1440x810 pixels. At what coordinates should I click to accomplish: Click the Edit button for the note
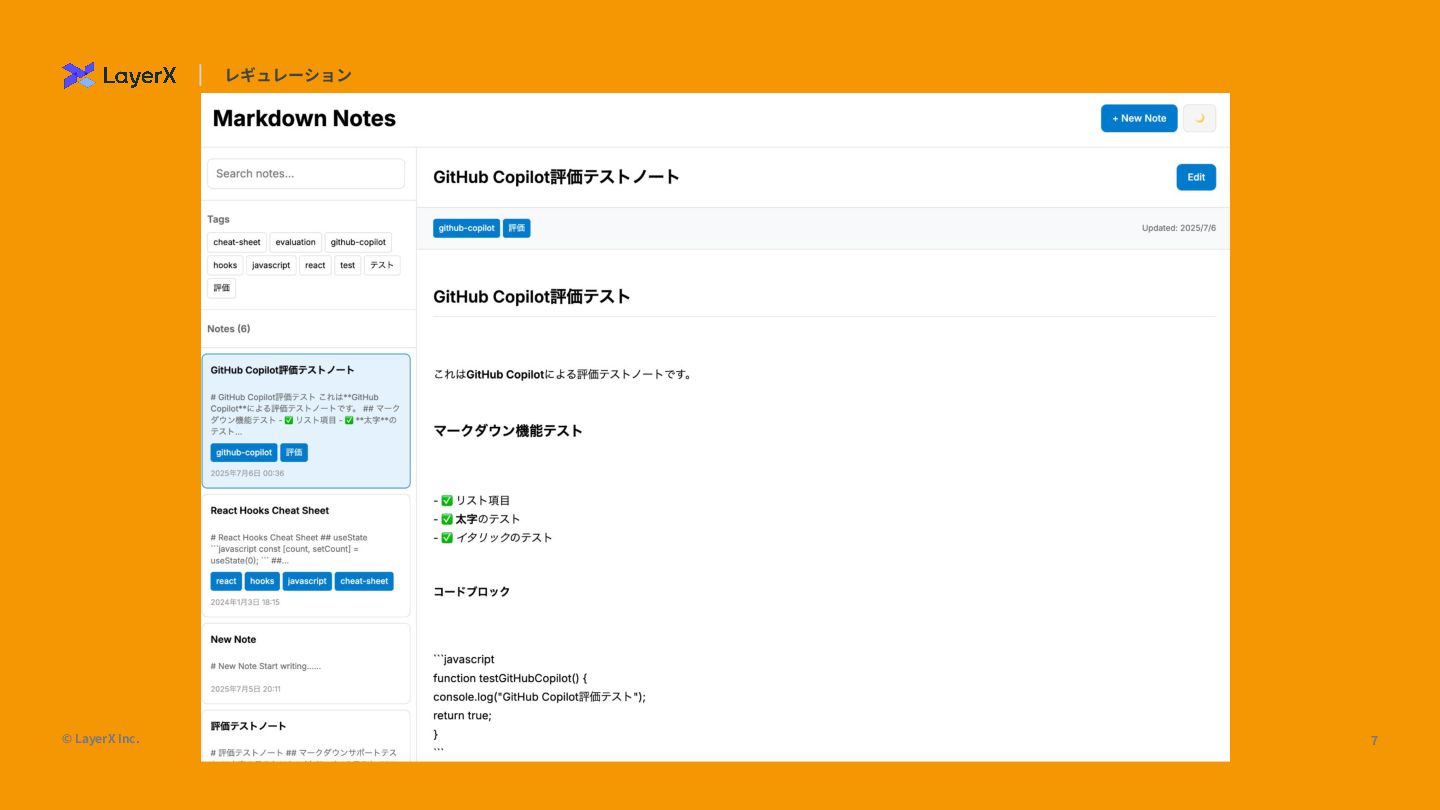(x=1196, y=177)
